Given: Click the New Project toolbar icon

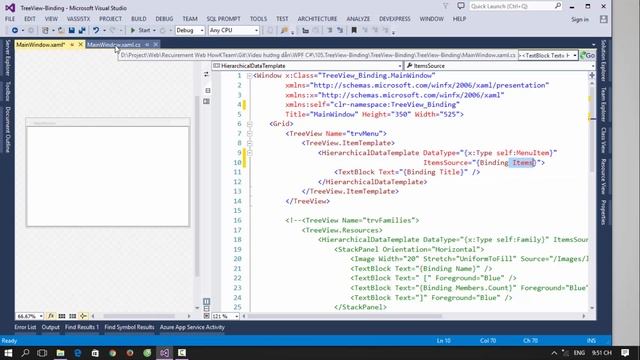Looking at the screenshot, I should (x=45, y=30).
